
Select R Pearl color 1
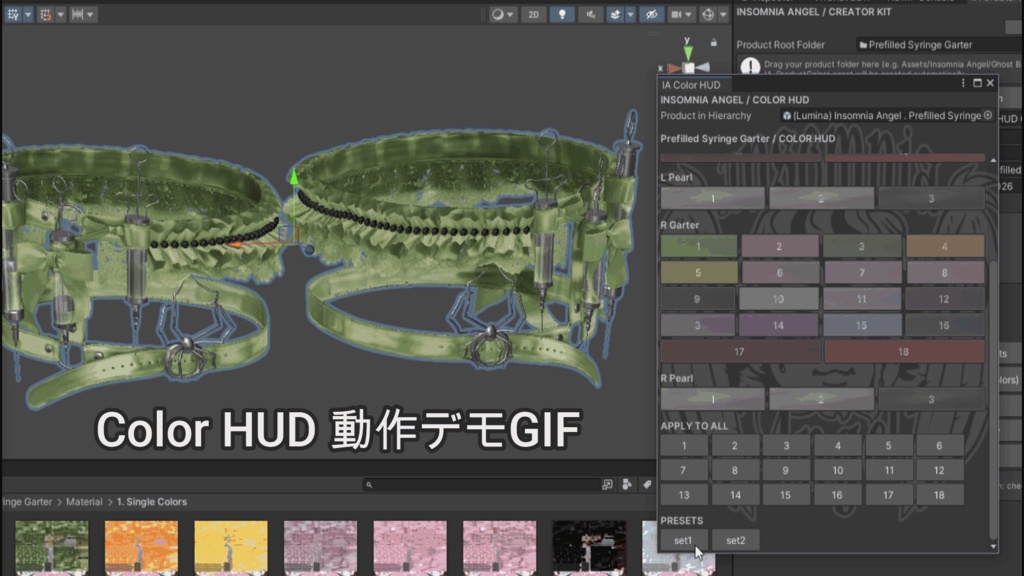712,399
